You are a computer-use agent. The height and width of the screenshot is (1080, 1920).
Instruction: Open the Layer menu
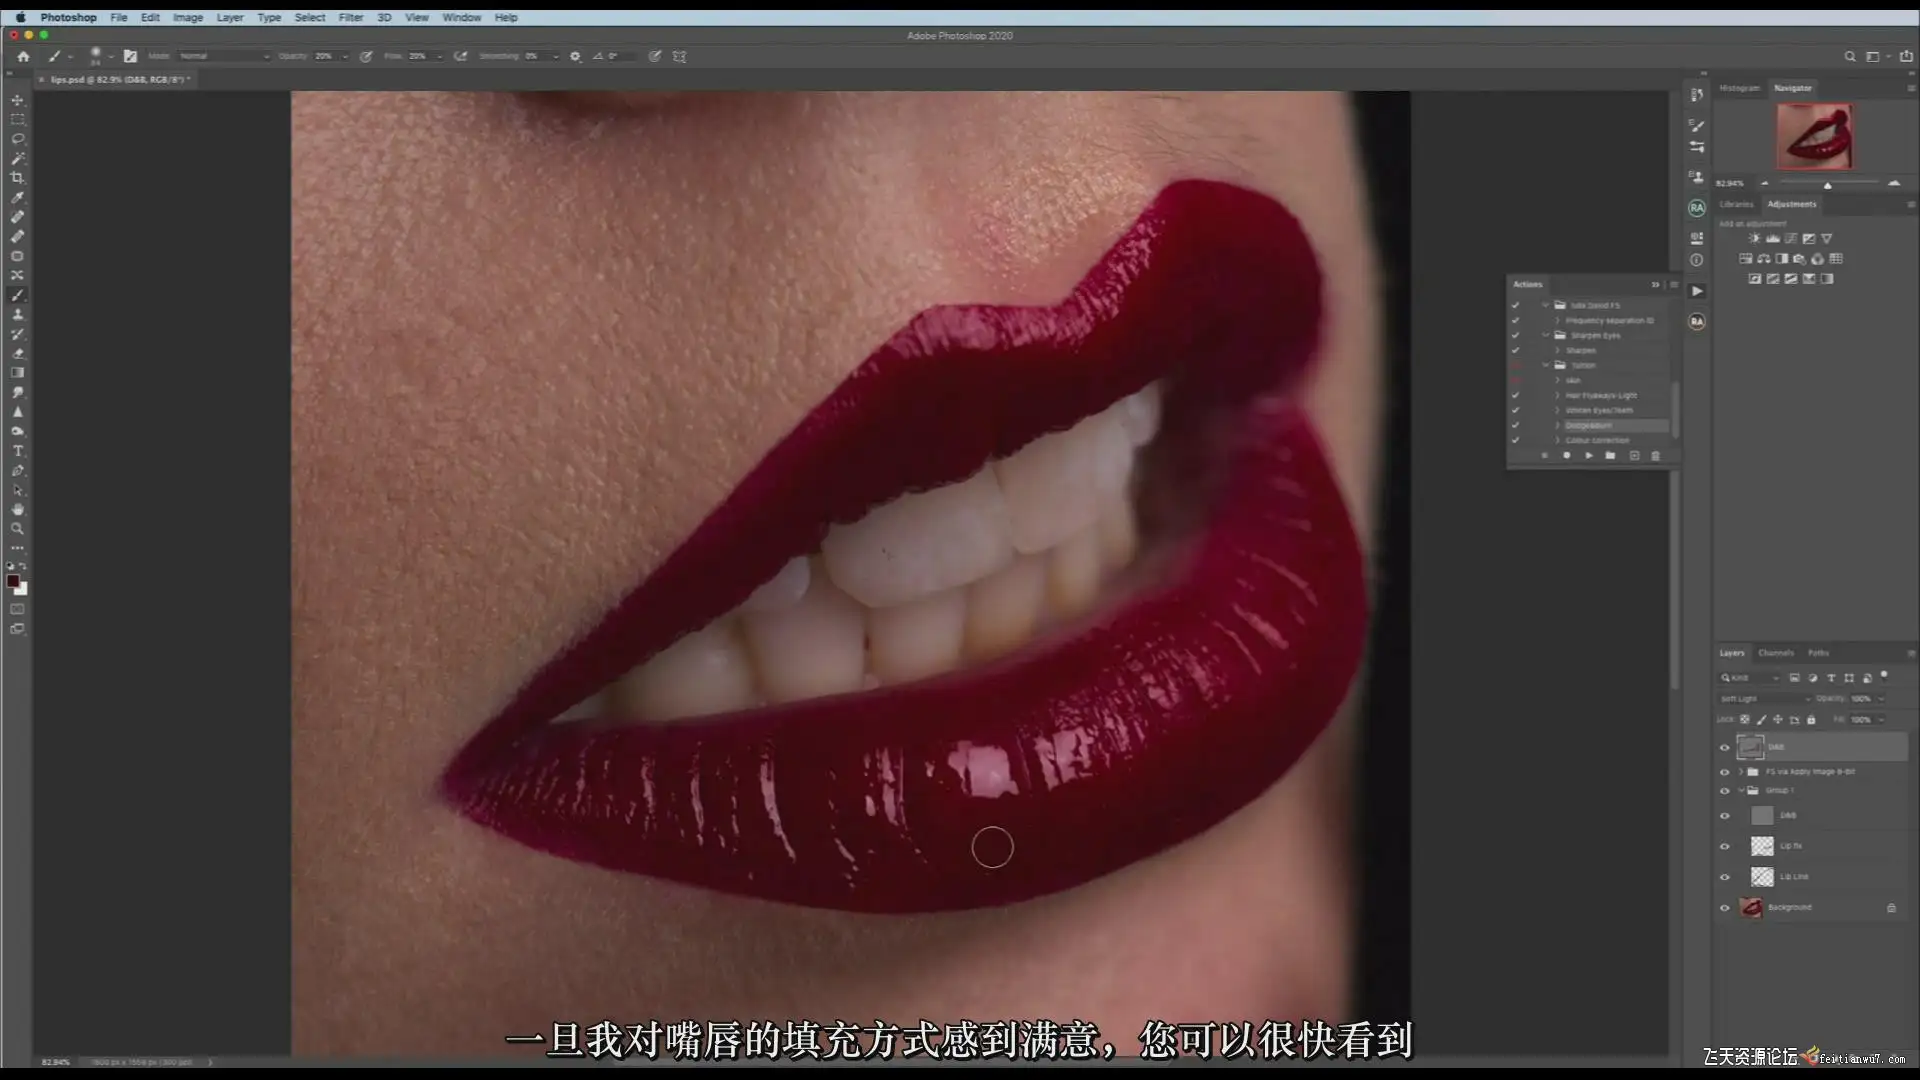230,18
